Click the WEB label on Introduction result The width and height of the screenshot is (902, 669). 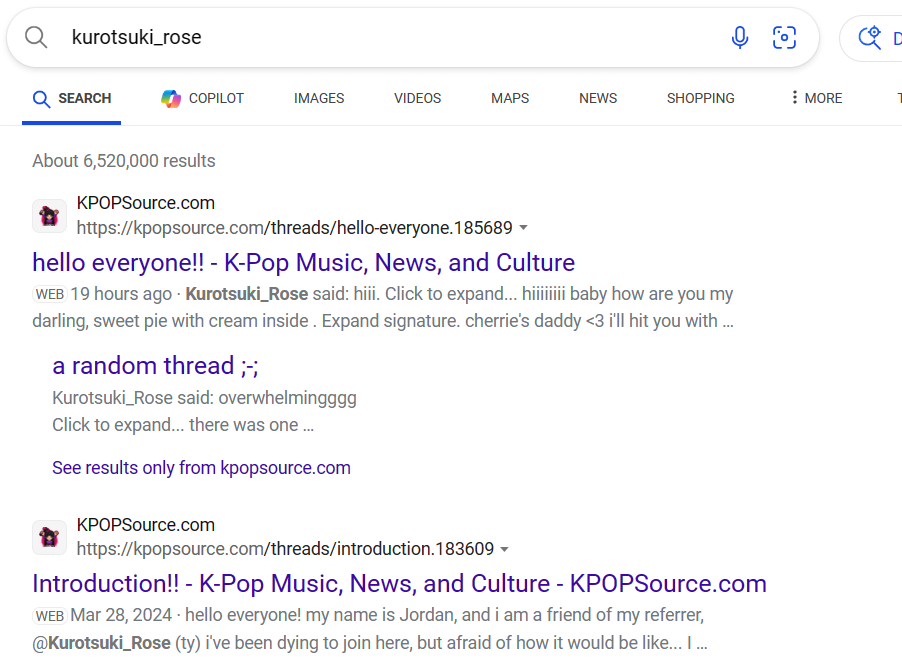[x=50, y=616]
